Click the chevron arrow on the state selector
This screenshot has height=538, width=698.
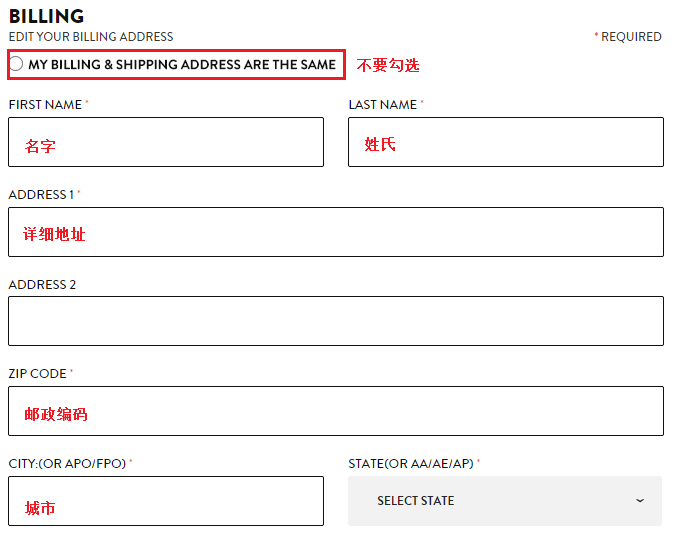pos(640,501)
